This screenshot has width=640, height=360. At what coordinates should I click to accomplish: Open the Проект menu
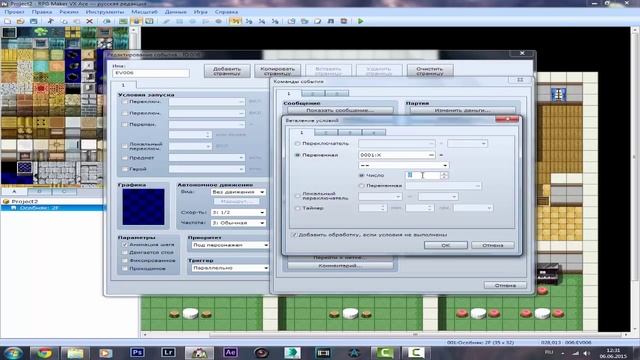pyautogui.click(x=14, y=12)
